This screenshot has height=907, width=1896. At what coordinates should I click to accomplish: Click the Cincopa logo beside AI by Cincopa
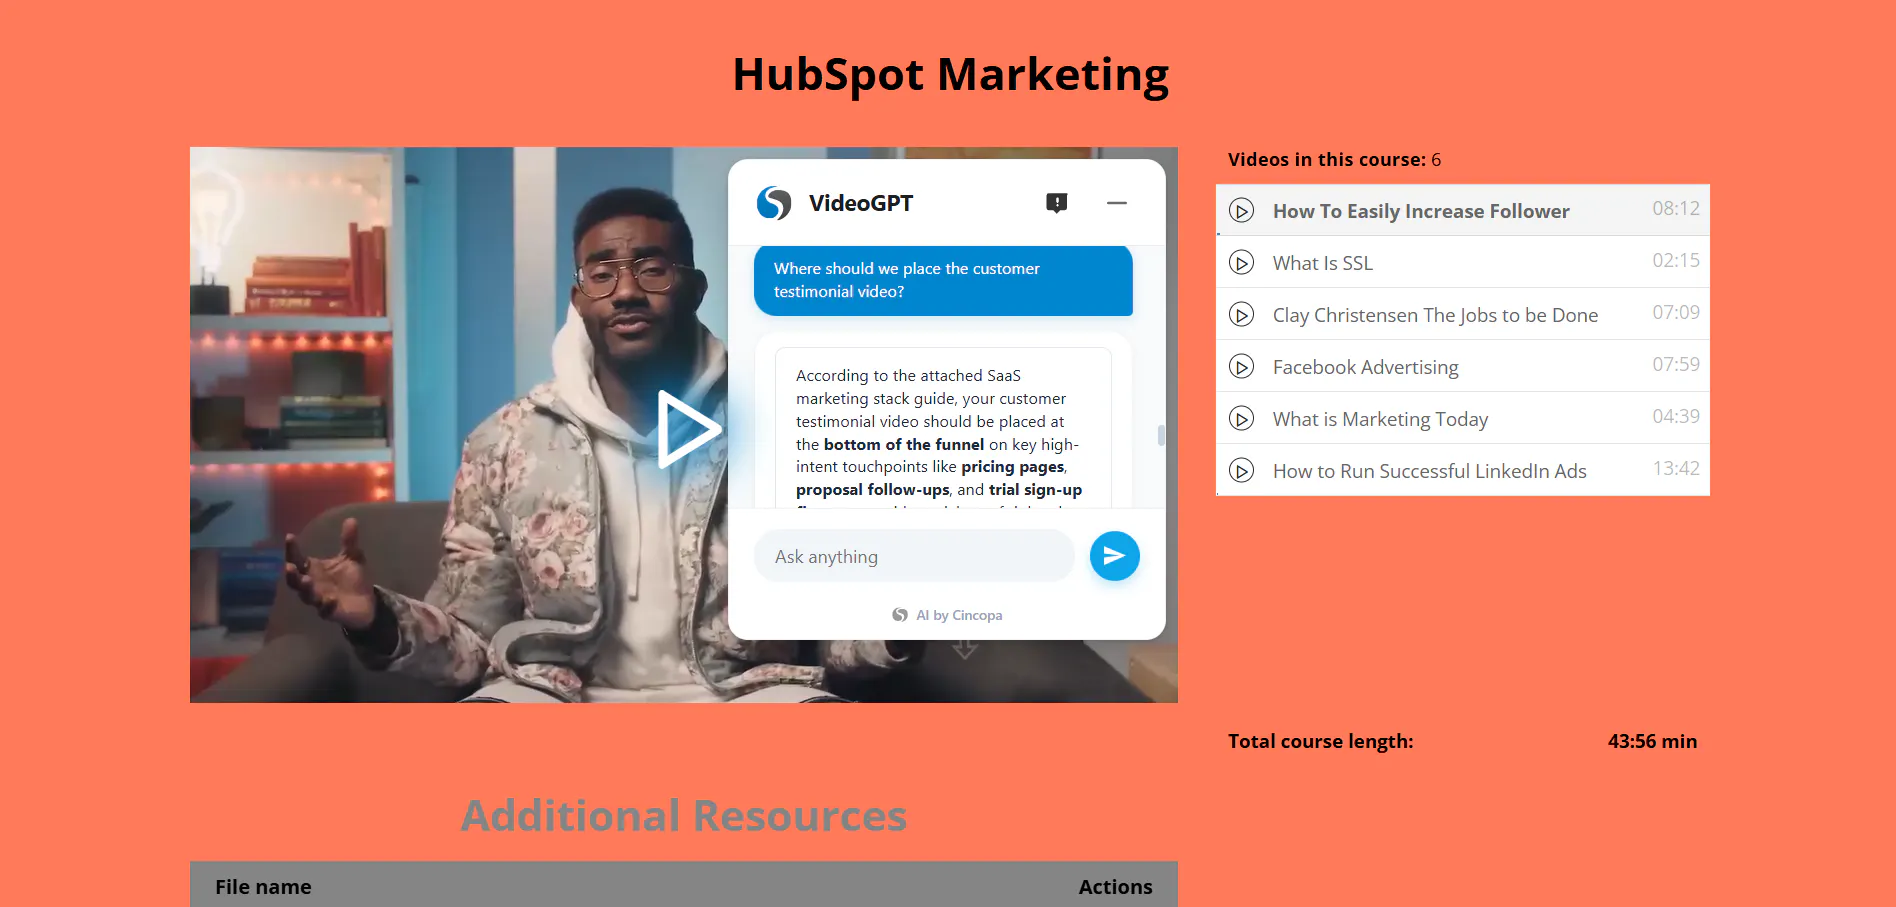[900, 615]
